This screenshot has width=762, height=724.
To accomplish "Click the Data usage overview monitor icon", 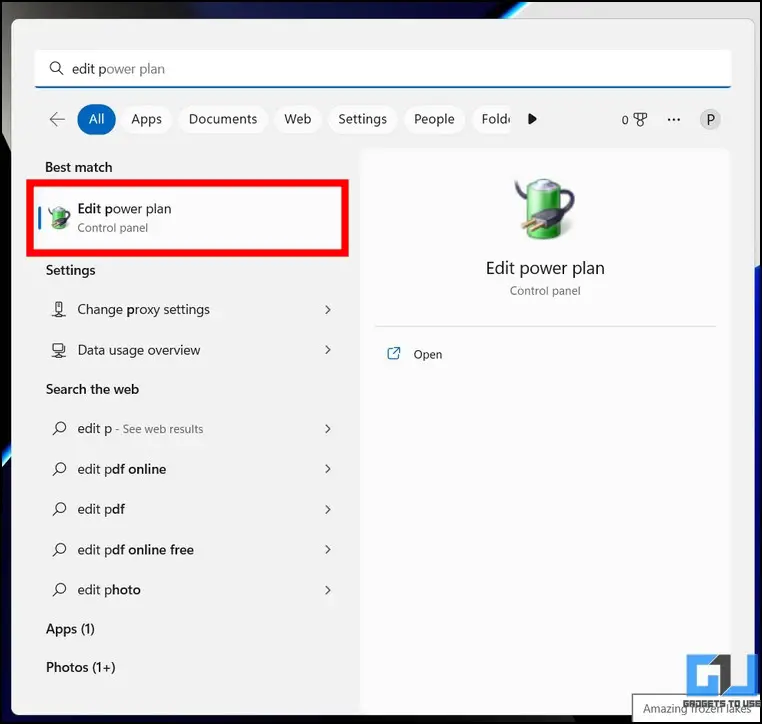I will (x=59, y=350).
